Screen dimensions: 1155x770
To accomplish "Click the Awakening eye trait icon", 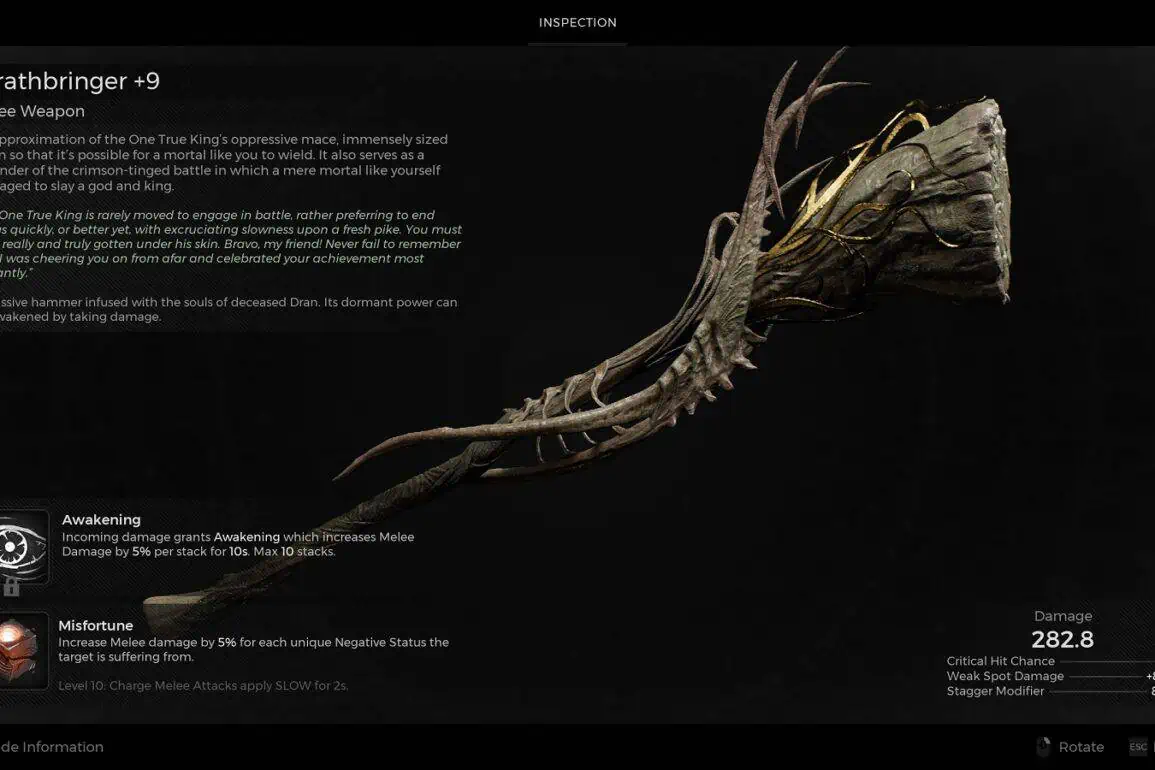I will [24, 547].
